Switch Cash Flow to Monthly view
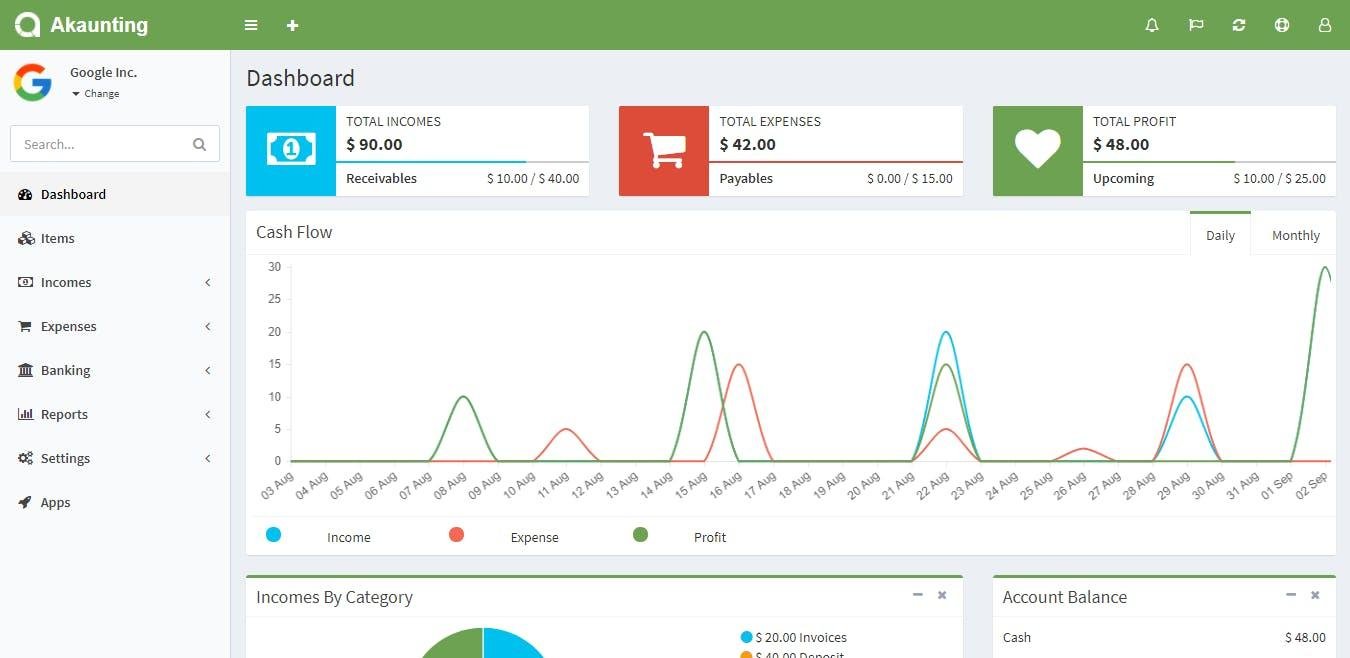This screenshot has height=658, width=1350. pyautogui.click(x=1295, y=234)
